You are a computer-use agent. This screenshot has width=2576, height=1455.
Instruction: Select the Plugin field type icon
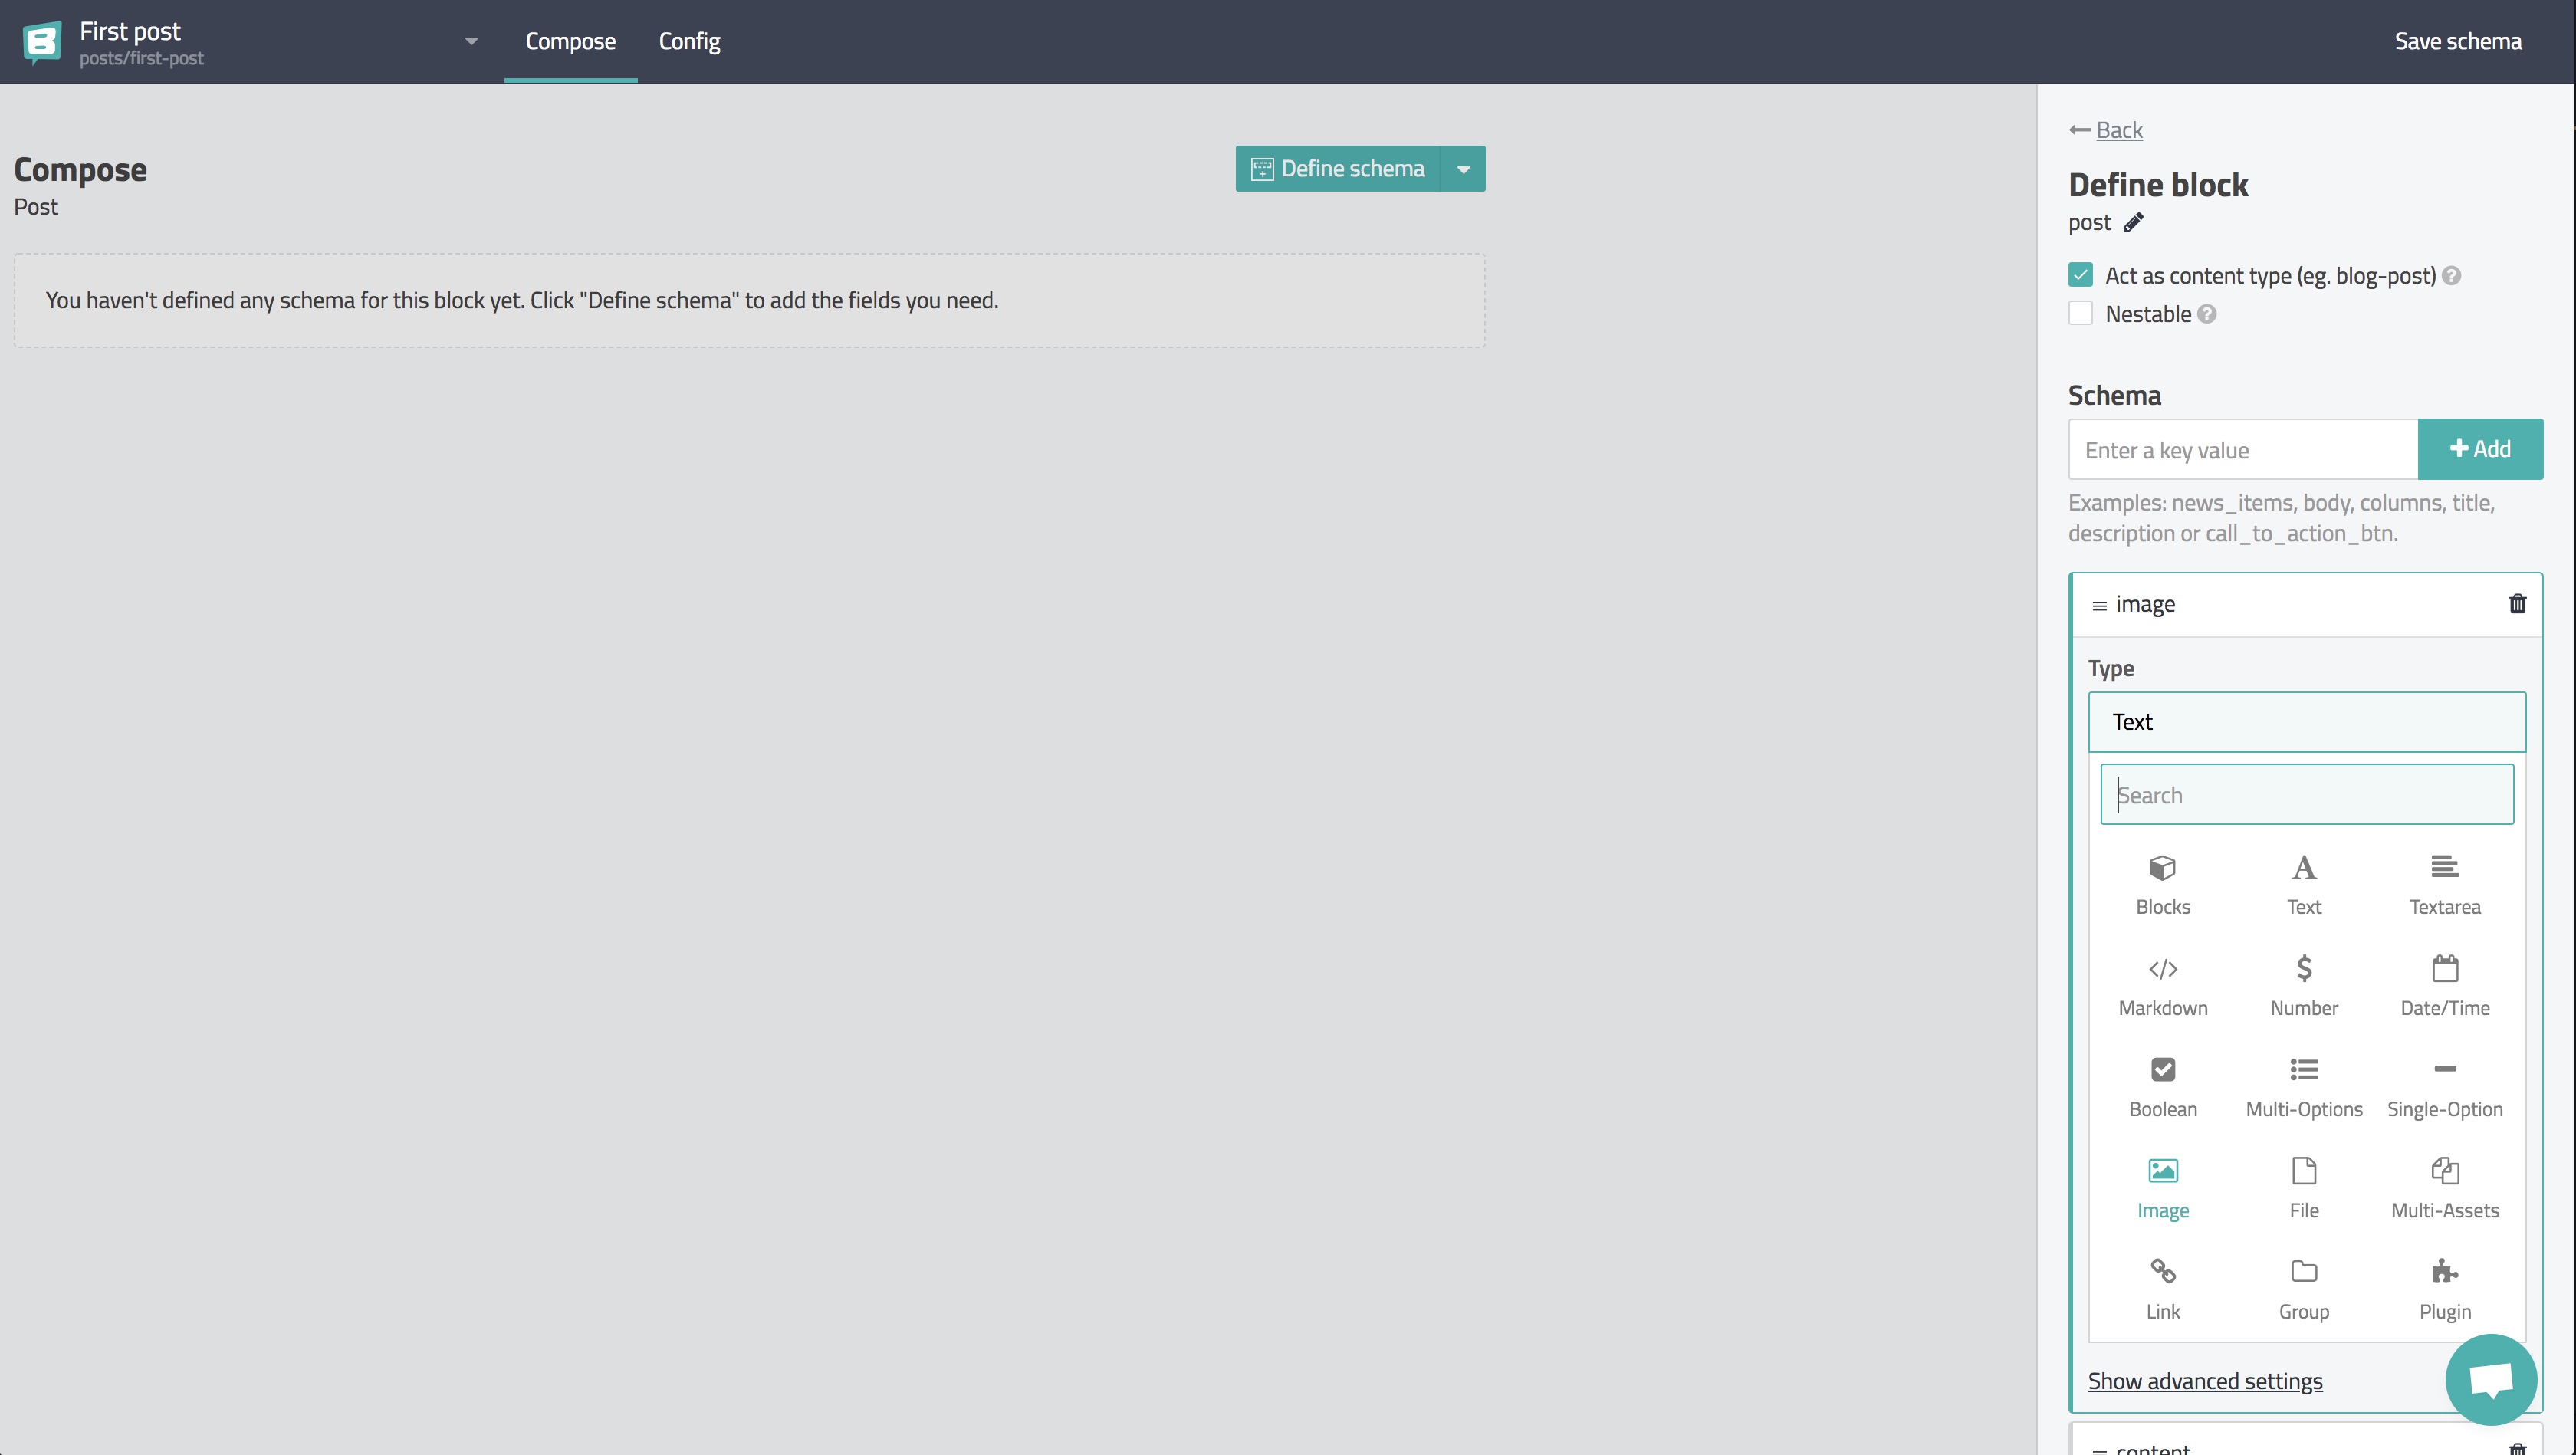2445,1271
